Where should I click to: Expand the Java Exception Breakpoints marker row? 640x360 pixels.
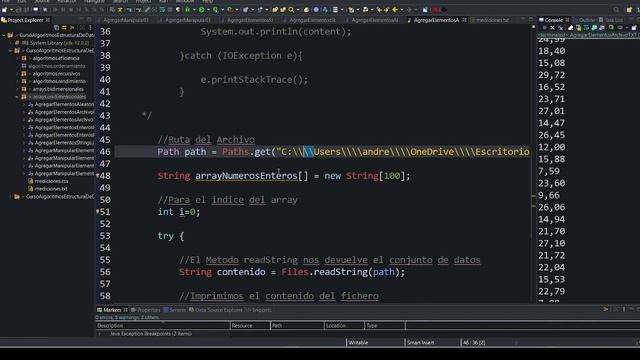[x=100, y=334]
